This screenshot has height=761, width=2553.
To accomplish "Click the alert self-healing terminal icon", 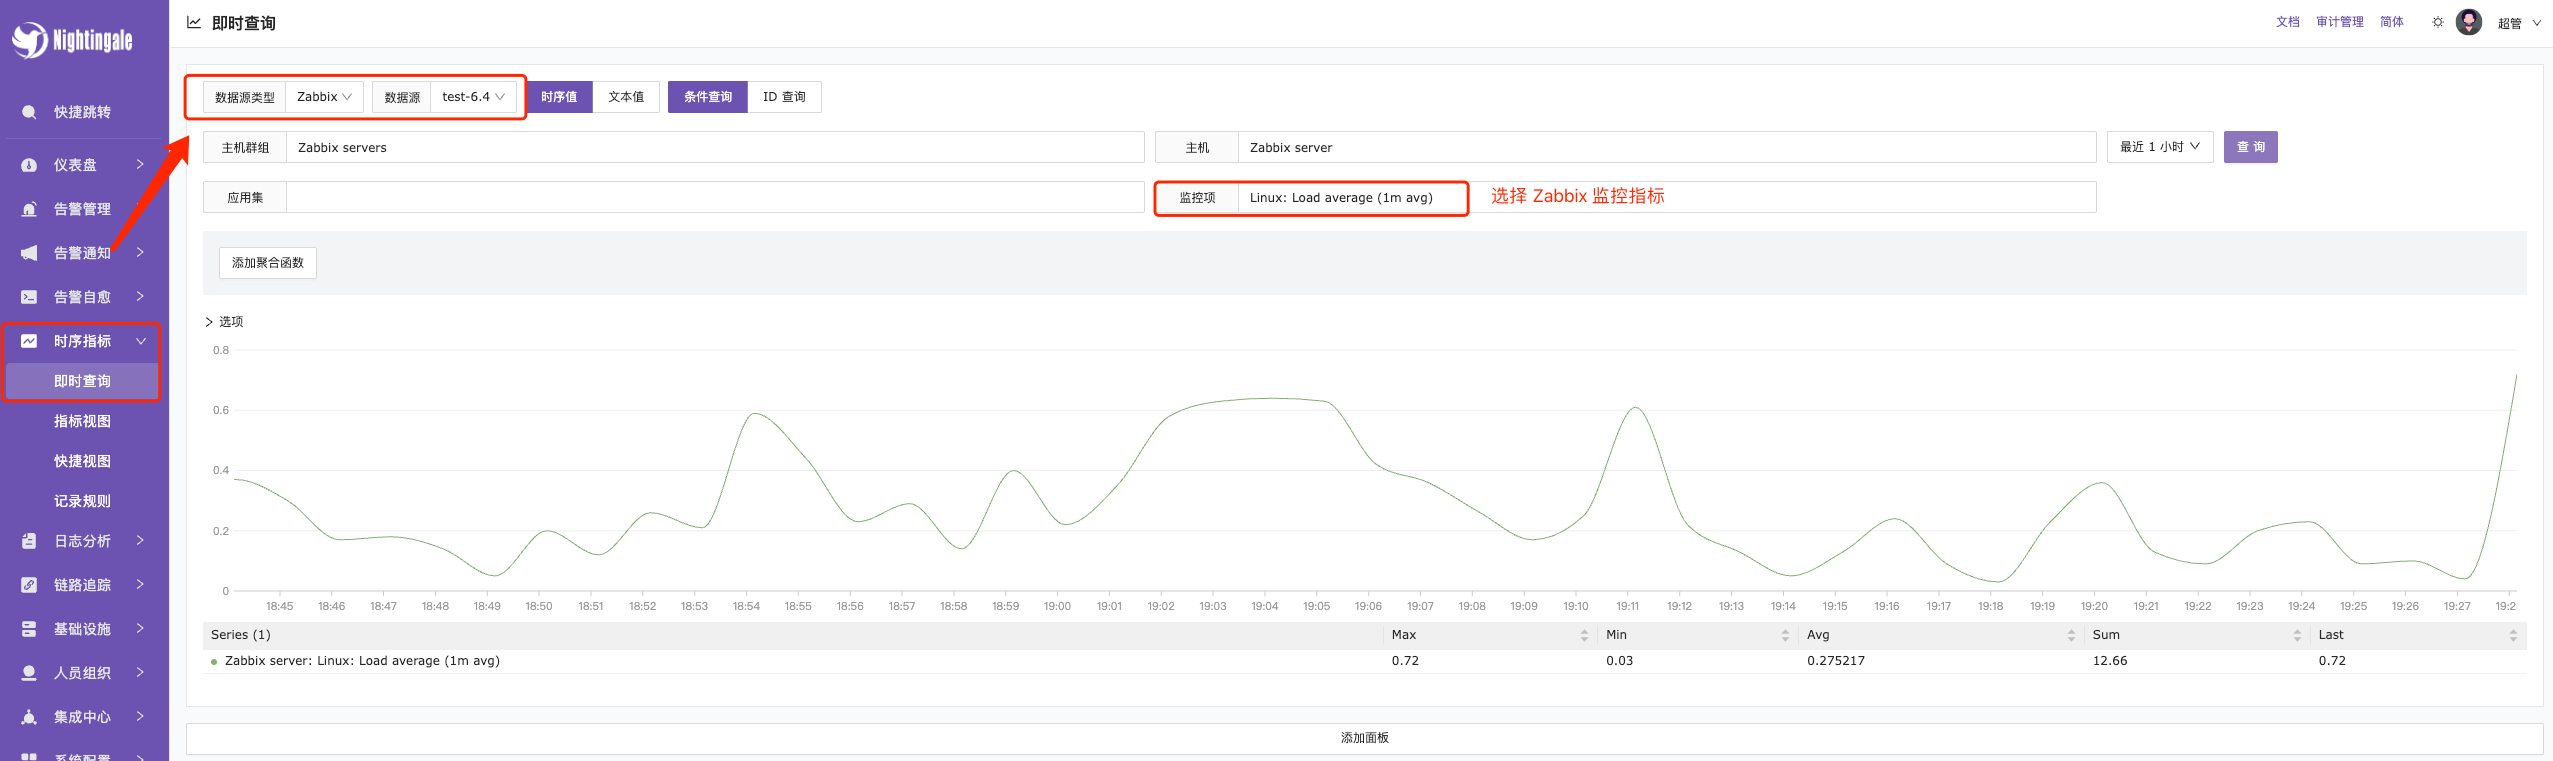I will [29, 297].
